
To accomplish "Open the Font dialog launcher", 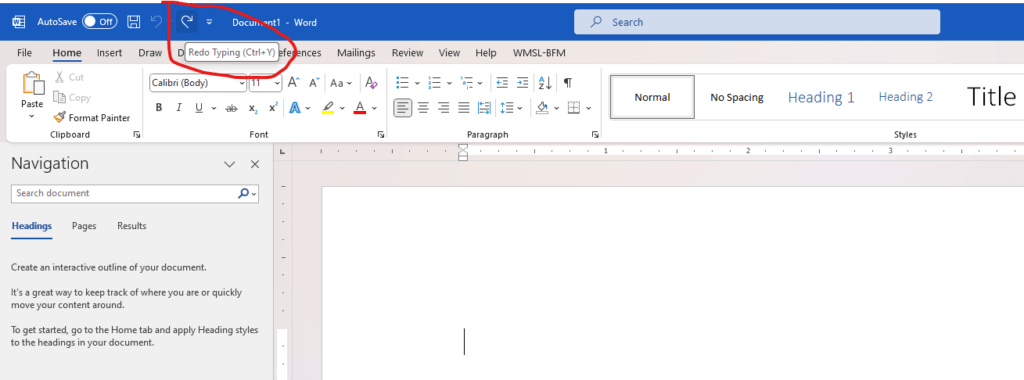I will tap(381, 135).
